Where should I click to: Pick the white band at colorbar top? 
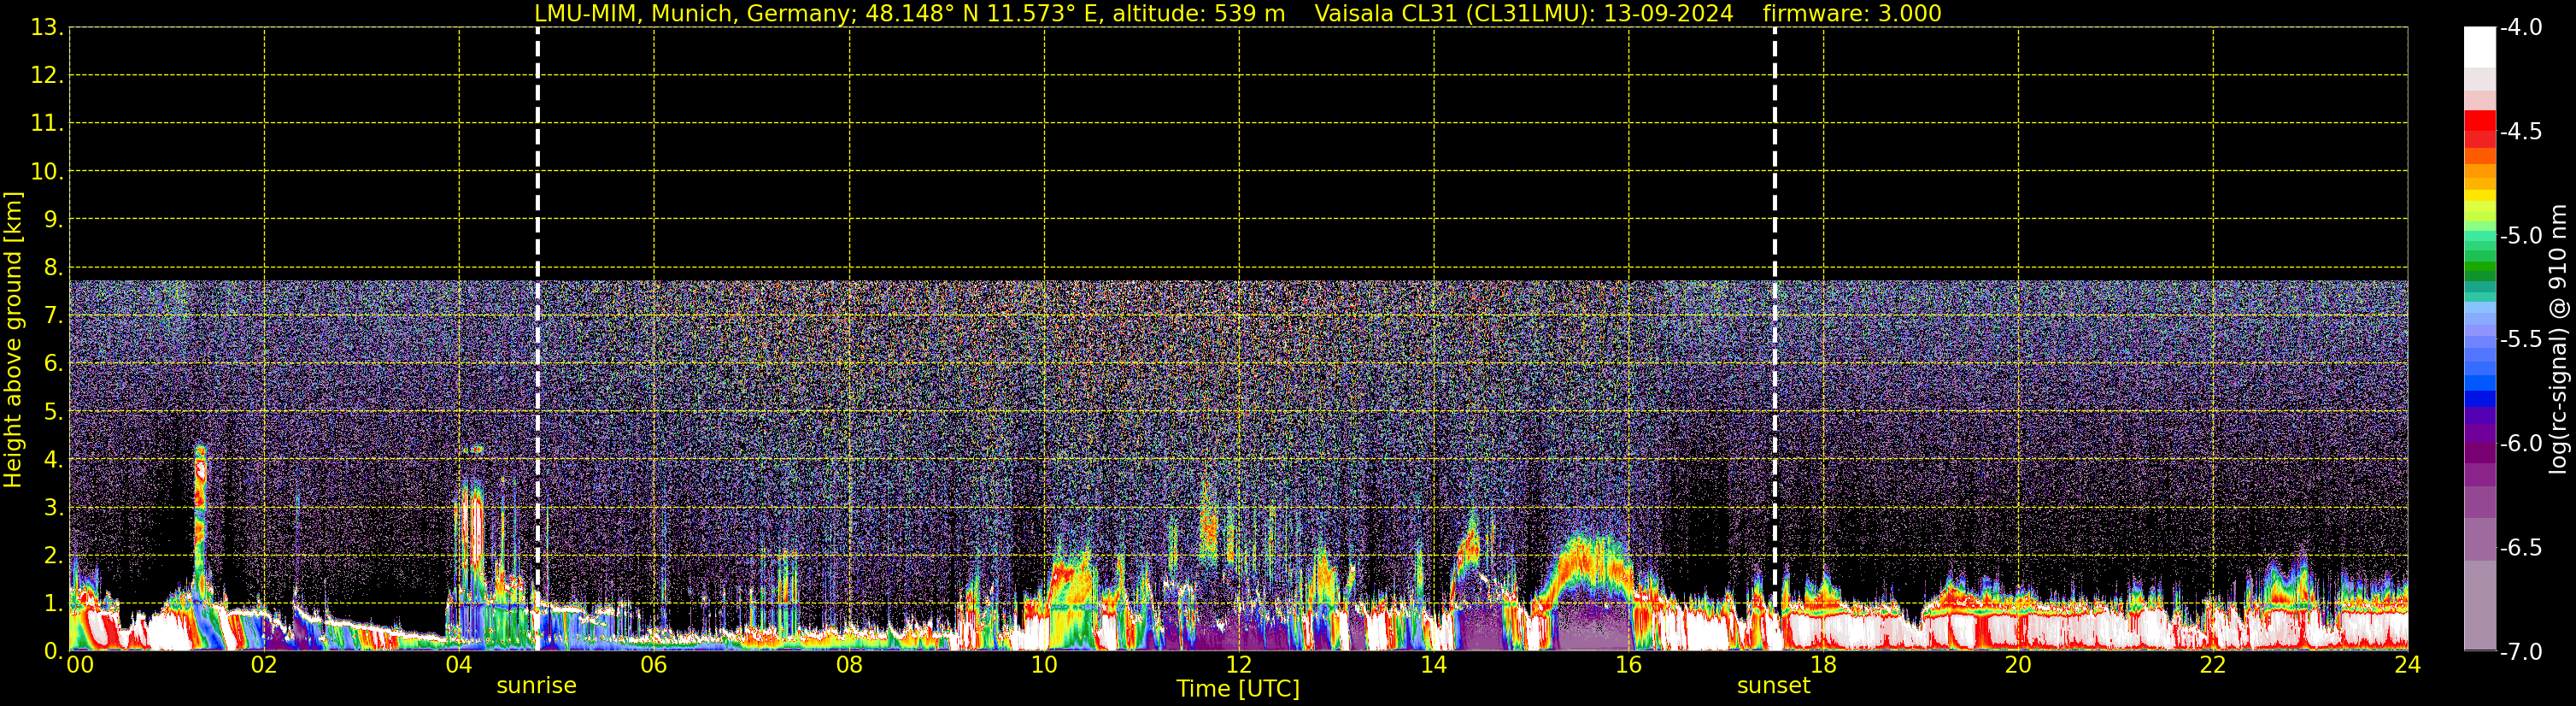[2479, 45]
